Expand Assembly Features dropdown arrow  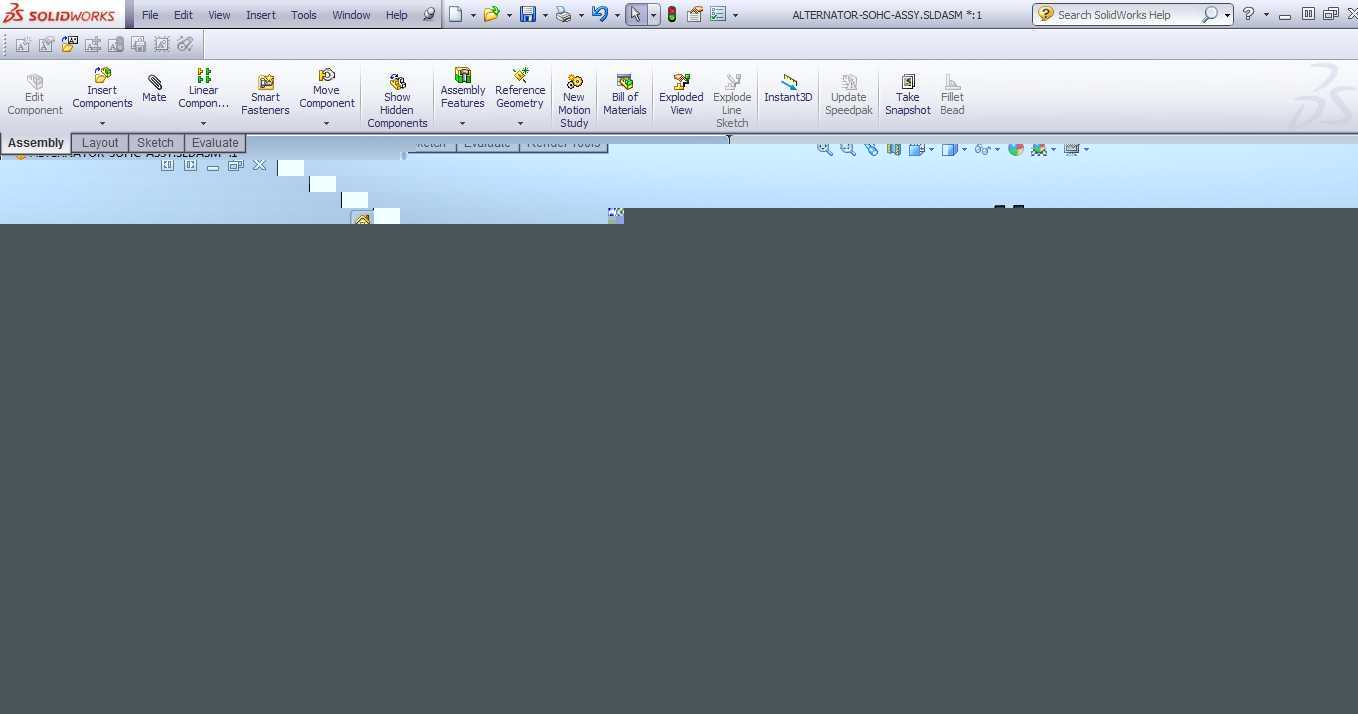462,124
